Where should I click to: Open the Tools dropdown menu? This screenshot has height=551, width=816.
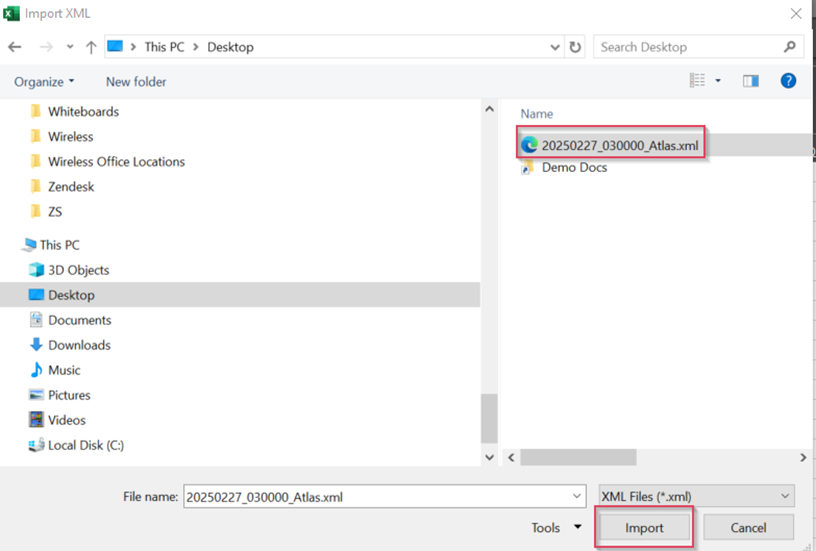click(x=556, y=527)
